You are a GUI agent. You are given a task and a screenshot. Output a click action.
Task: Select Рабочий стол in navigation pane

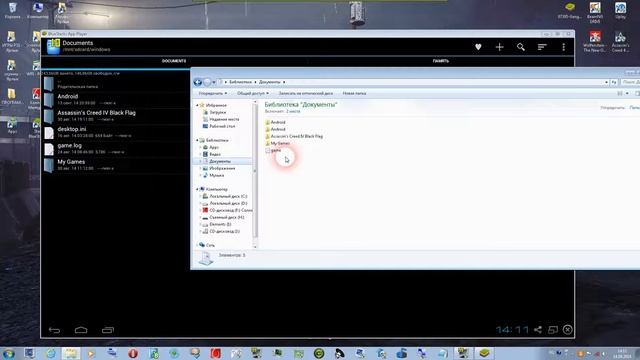[x=222, y=126]
